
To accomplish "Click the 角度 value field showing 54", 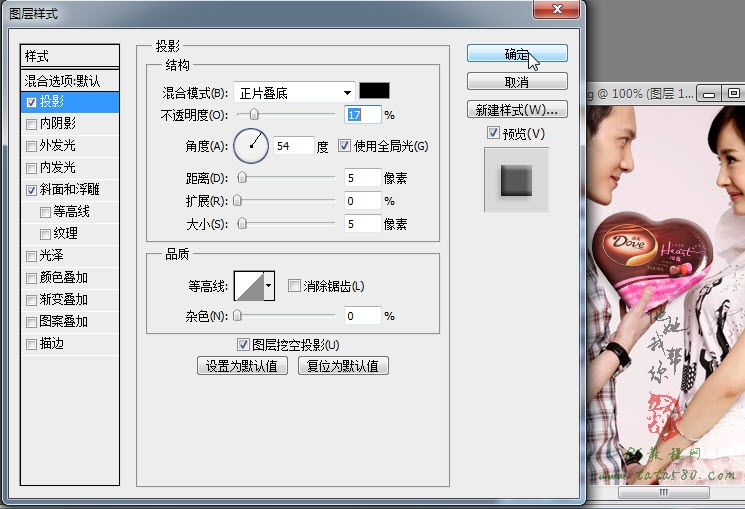I will click(294, 145).
